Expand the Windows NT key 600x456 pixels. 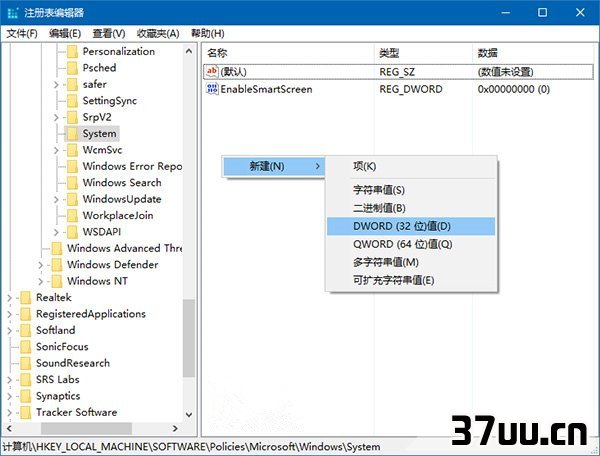[x=41, y=282]
